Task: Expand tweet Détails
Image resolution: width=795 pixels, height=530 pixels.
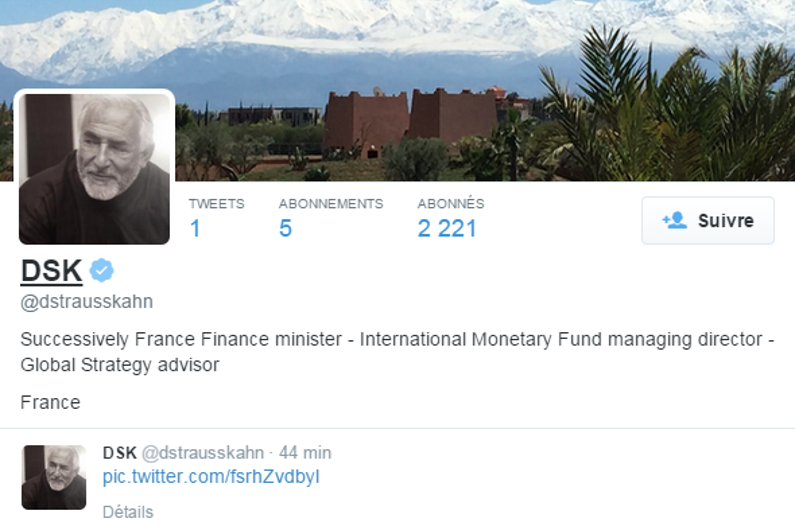Action: click(x=128, y=512)
